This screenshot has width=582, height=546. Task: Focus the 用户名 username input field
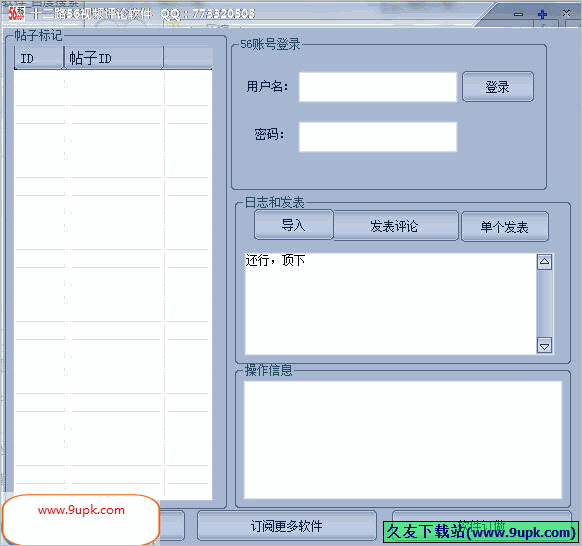click(378, 87)
